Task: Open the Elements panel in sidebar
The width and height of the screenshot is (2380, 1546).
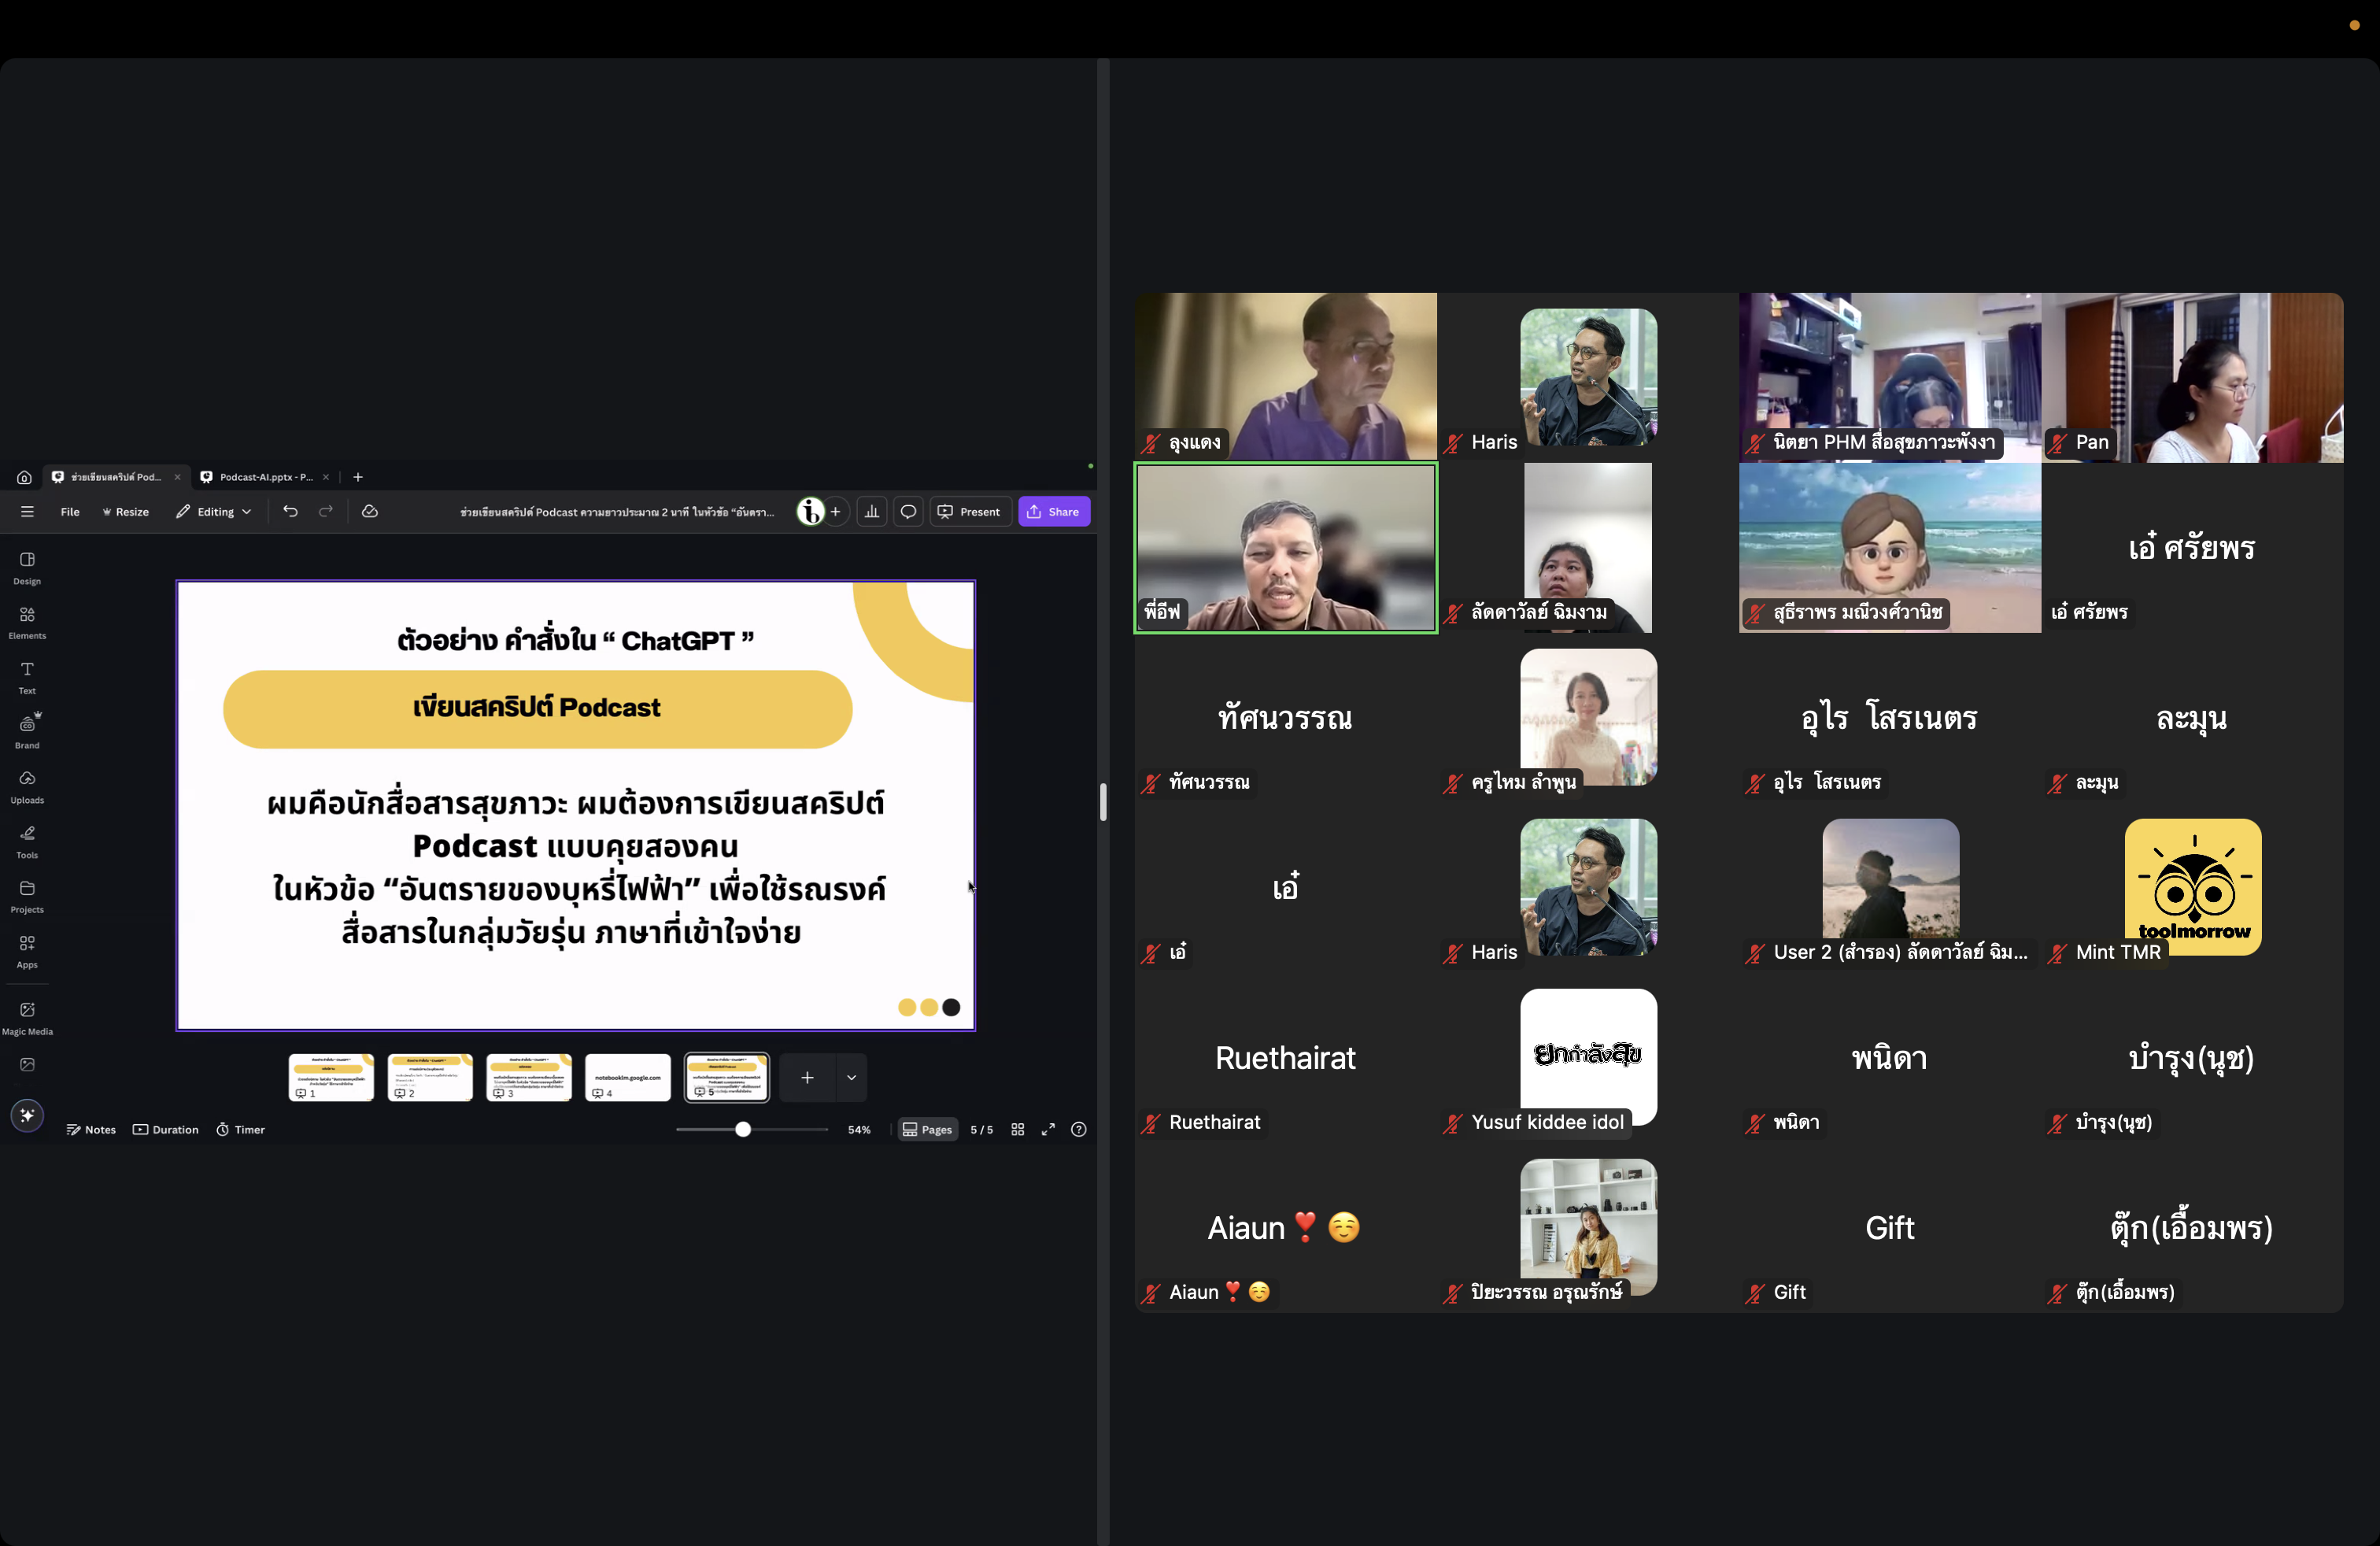Action: click(27, 622)
